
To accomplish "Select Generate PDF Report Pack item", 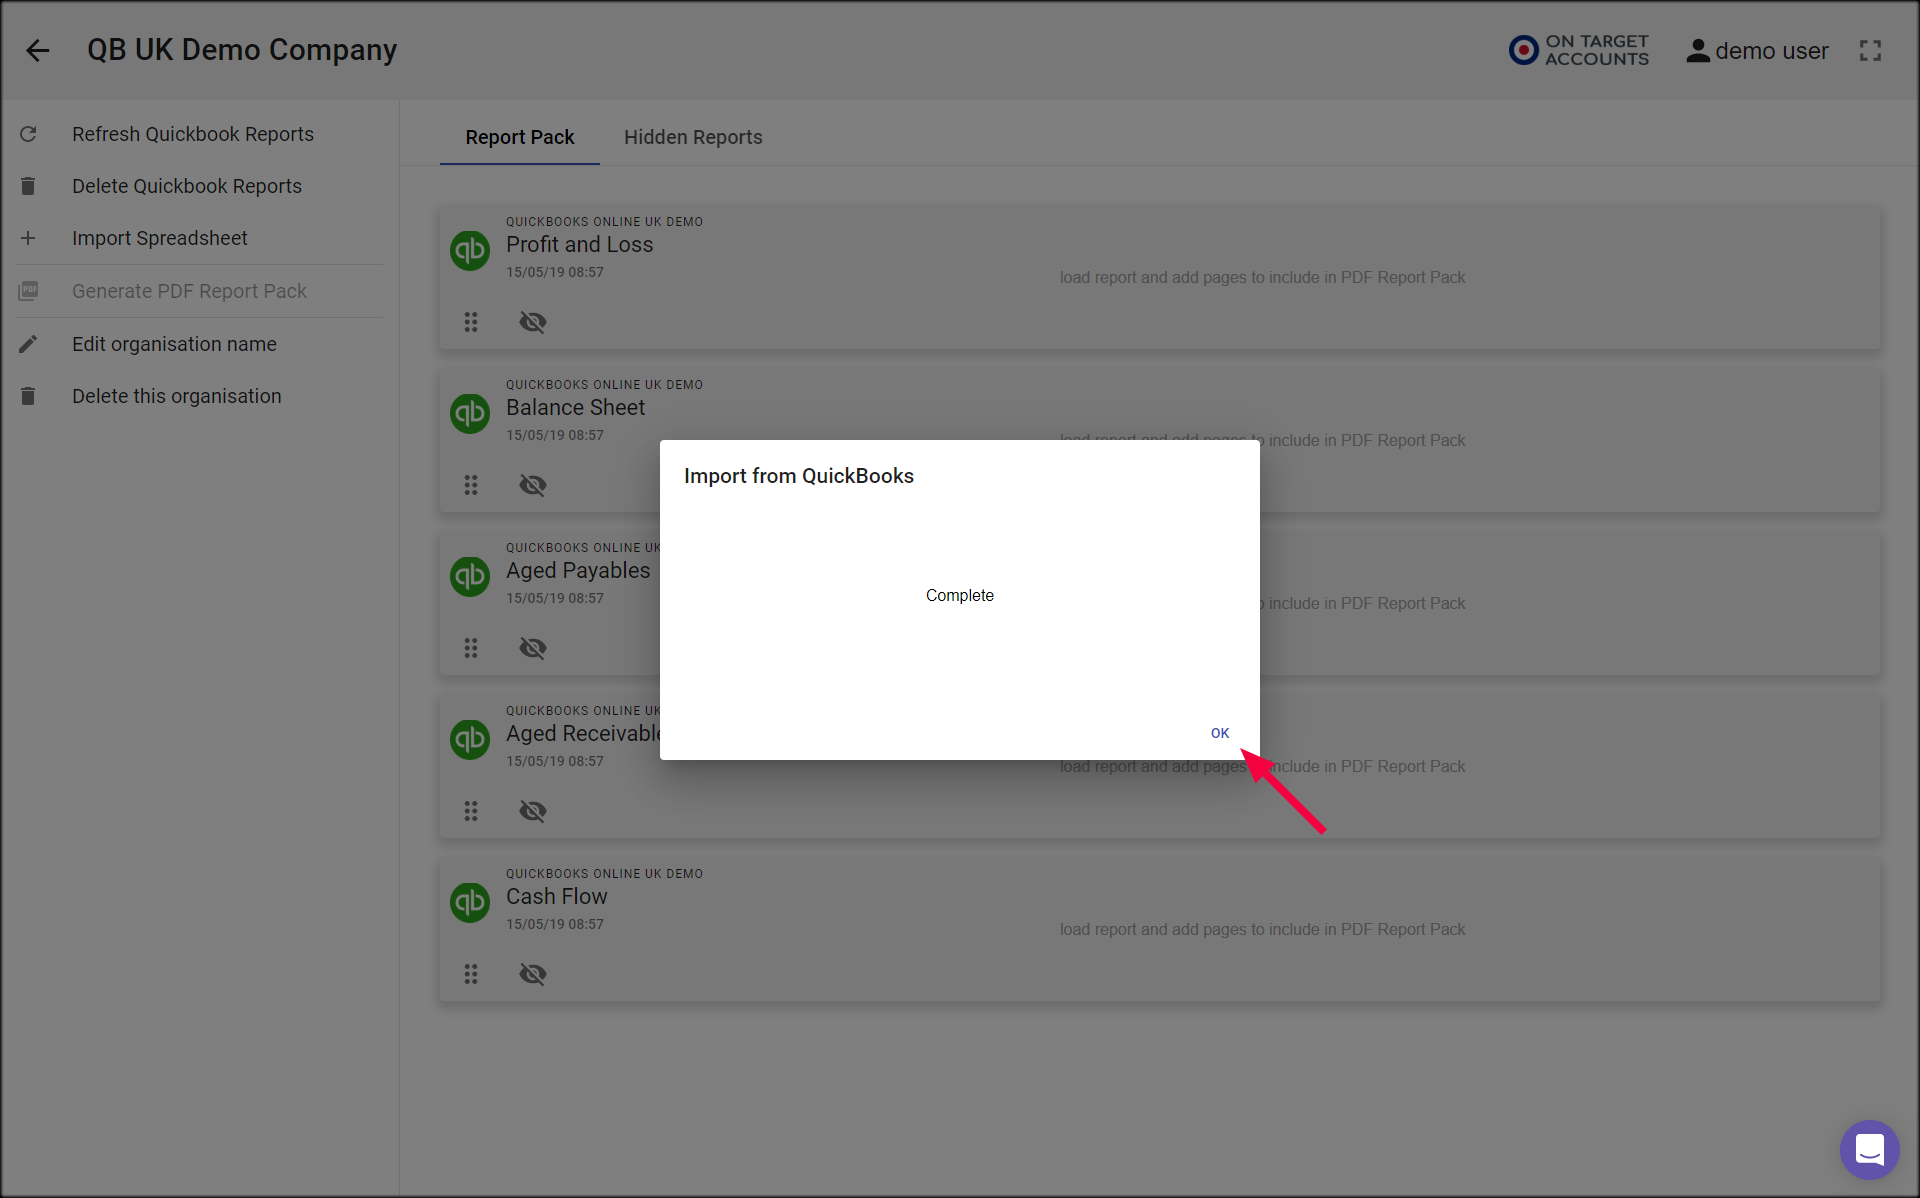I will tap(200, 291).
